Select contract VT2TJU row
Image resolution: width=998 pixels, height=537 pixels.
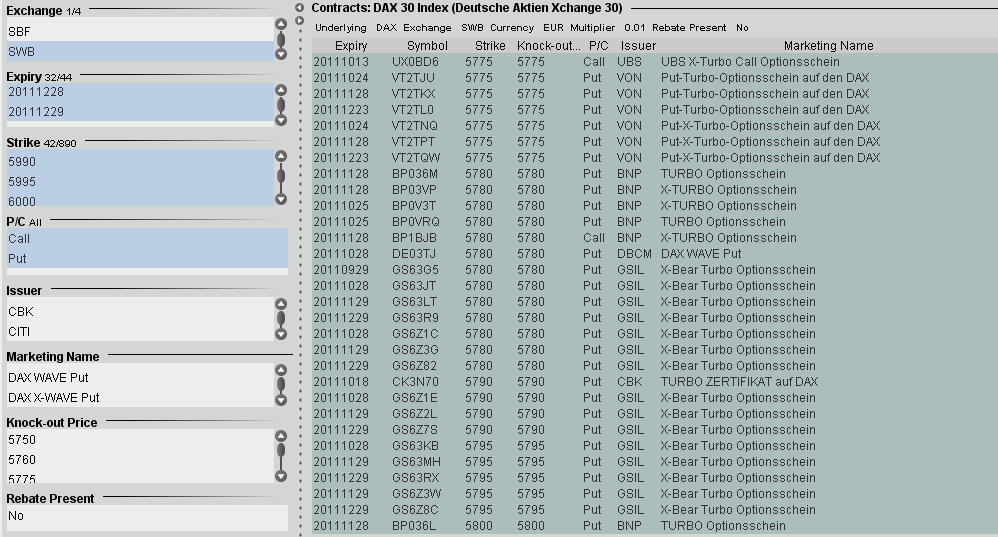tap(654, 78)
